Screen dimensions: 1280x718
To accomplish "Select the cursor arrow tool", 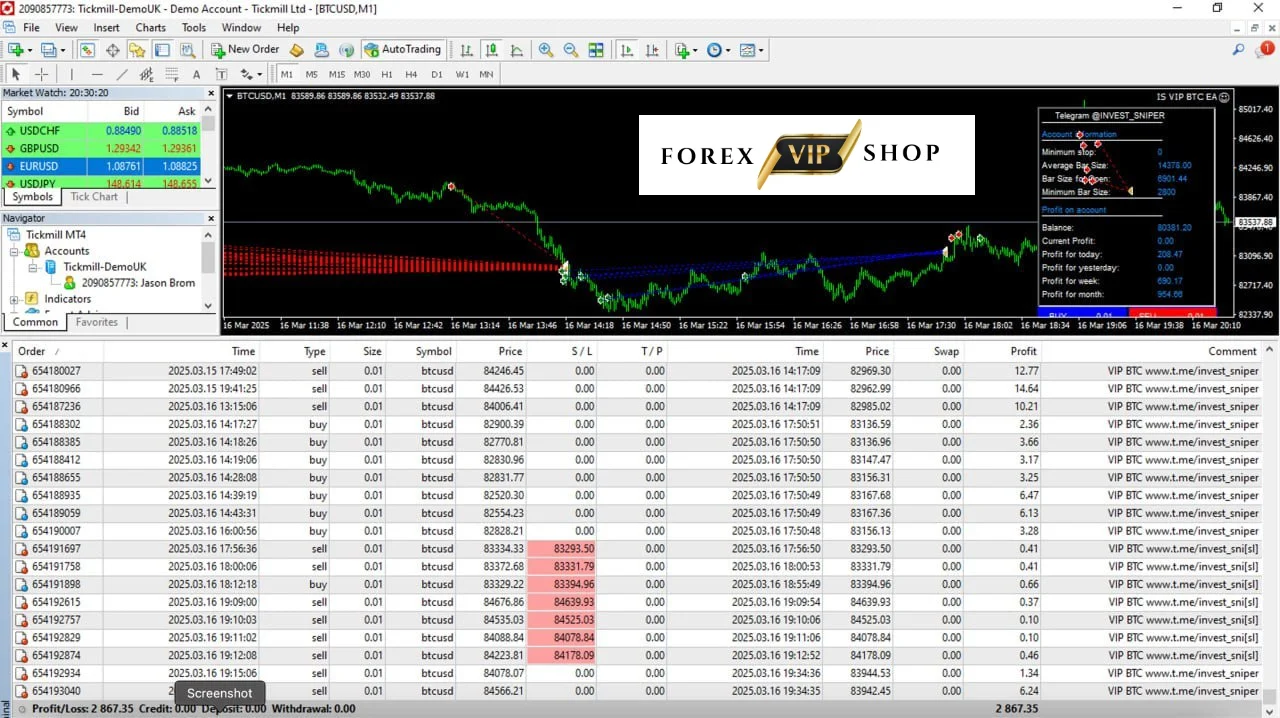I will click(x=16, y=74).
